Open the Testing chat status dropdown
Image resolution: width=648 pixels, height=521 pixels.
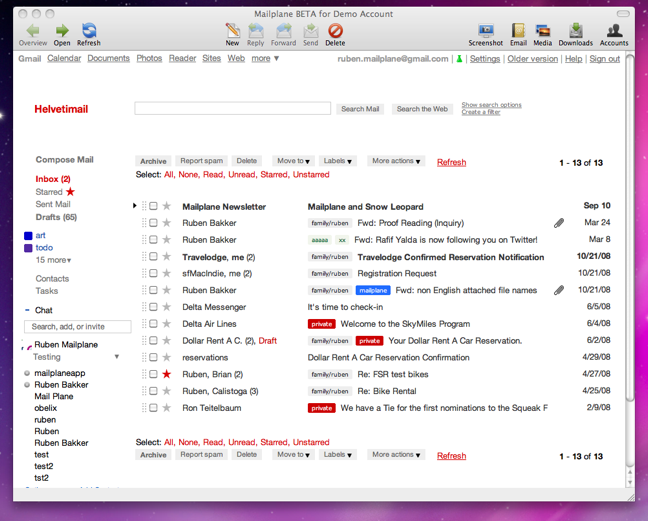pos(117,357)
